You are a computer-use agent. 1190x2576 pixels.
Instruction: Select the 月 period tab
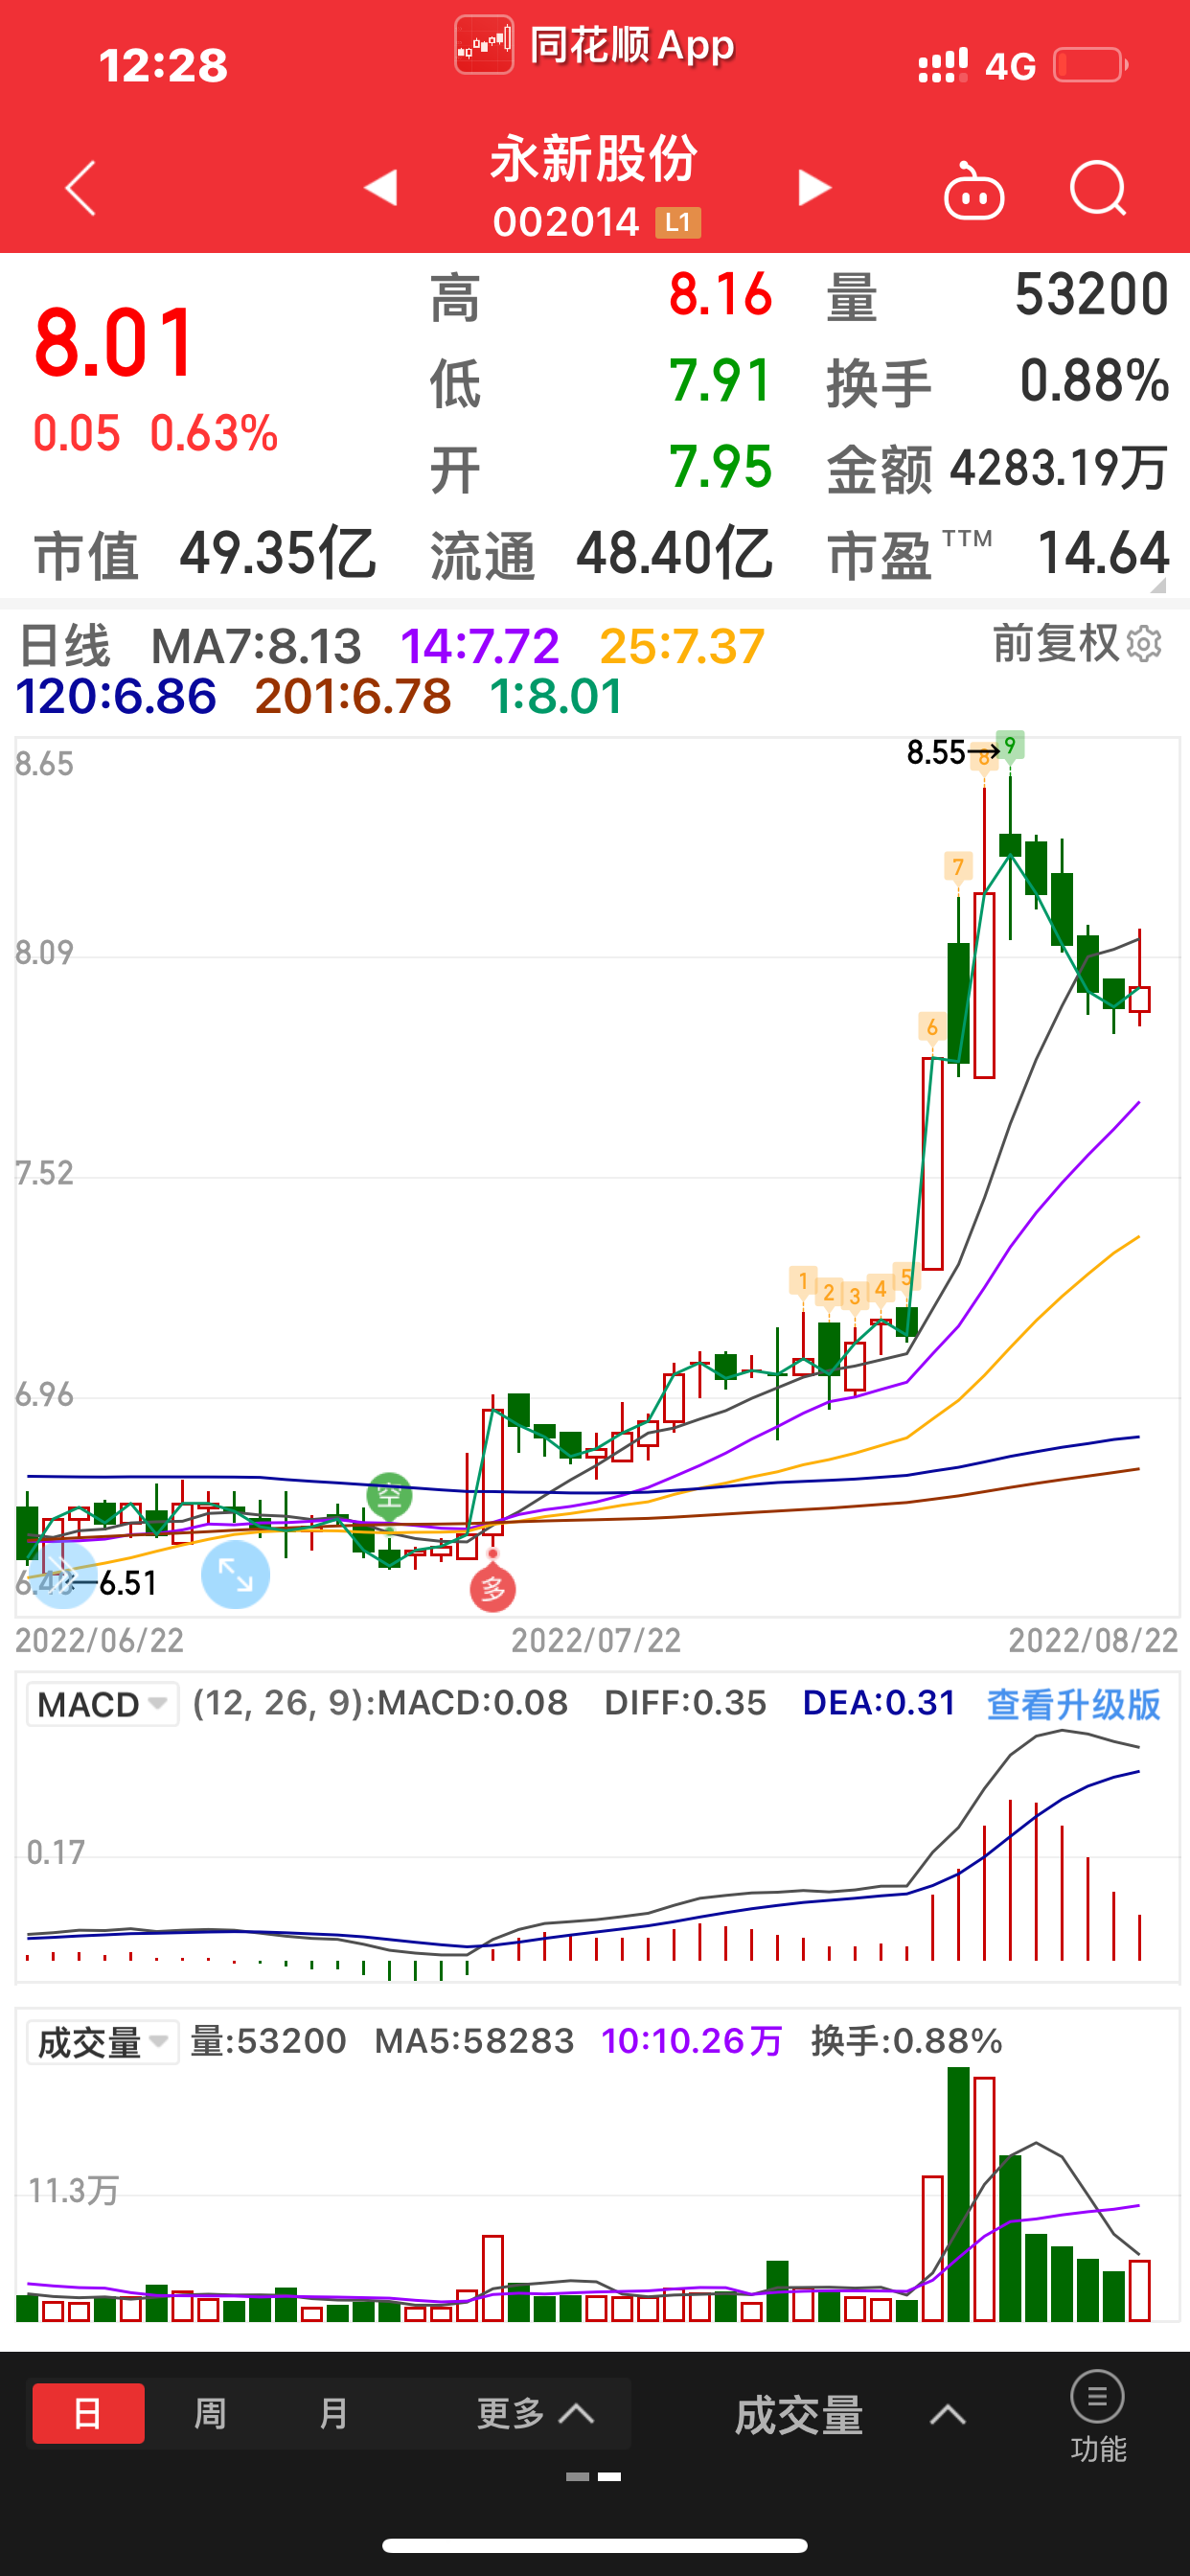click(334, 2414)
